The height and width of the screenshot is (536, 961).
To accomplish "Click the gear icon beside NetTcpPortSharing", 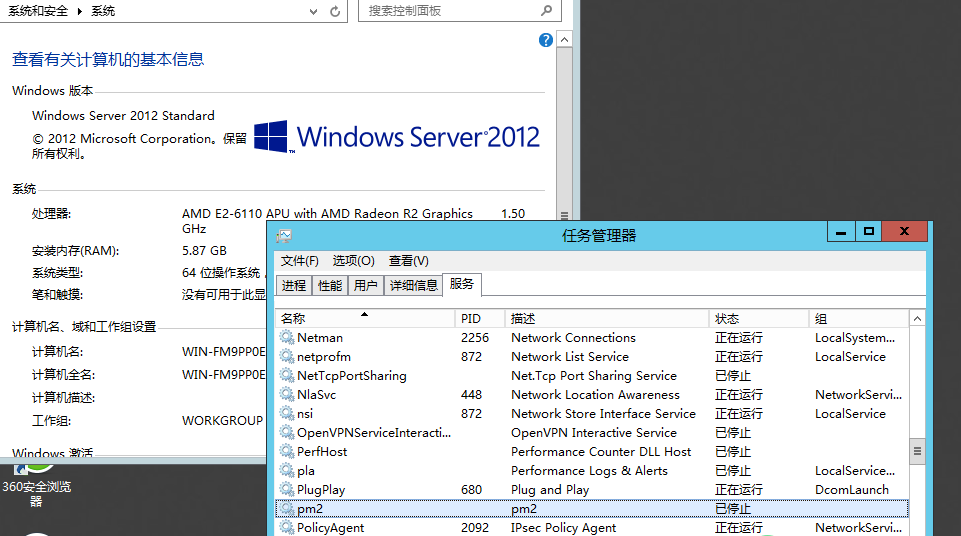I will pos(286,375).
